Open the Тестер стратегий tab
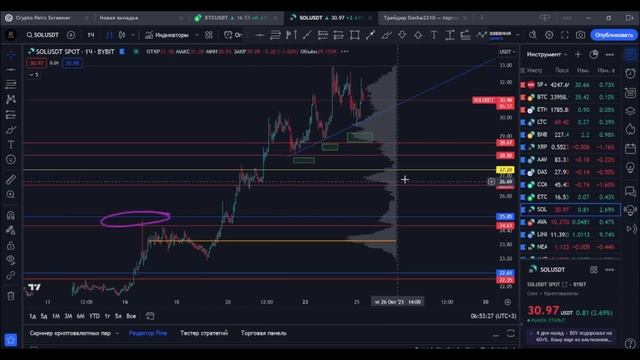The width and height of the screenshot is (640, 360). click(x=204, y=333)
